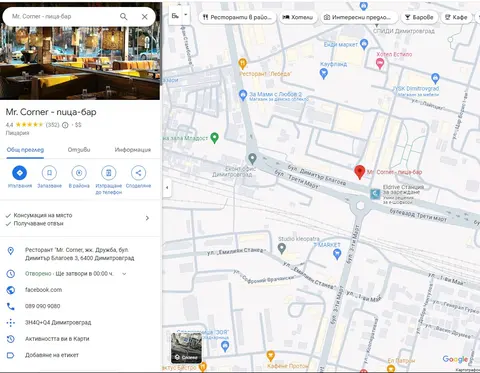
Task: Click the search magnifier icon
Action: click(x=123, y=16)
